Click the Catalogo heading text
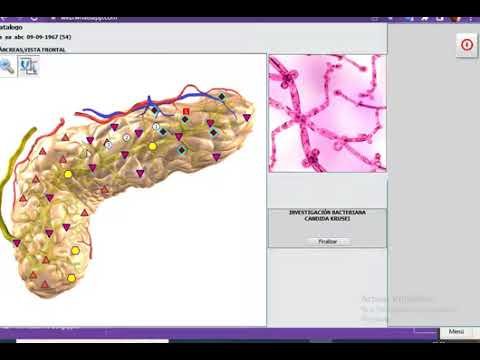Image resolution: width=480 pixels, height=360 pixels. tap(11, 27)
